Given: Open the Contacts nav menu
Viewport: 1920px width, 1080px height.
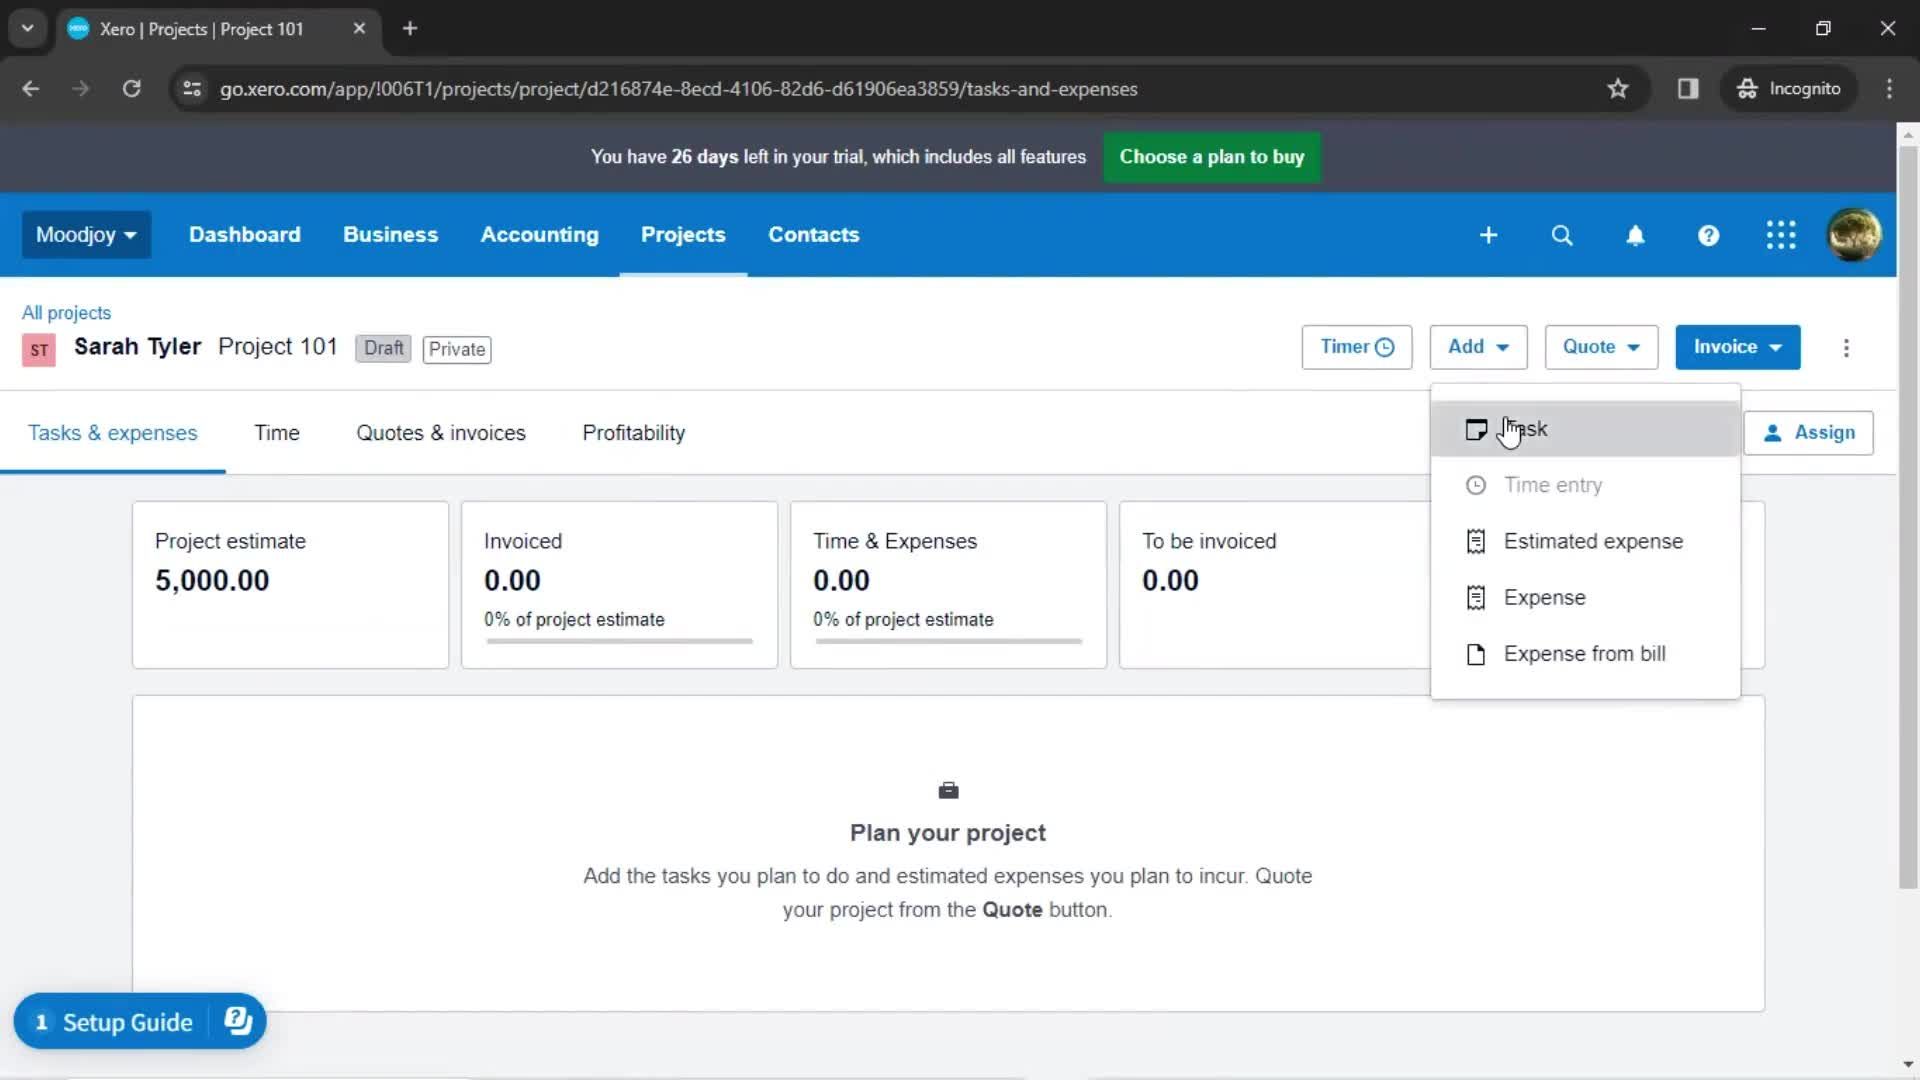Looking at the screenshot, I should pos(814,235).
